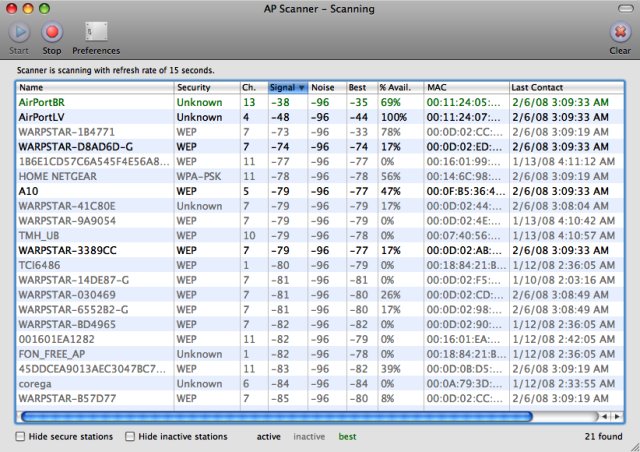Sort by Signal column header
This screenshot has width=640, height=452.
pyautogui.click(x=287, y=88)
